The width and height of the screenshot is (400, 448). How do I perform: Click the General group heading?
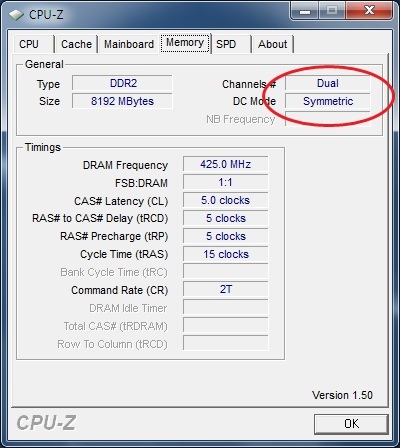point(44,64)
